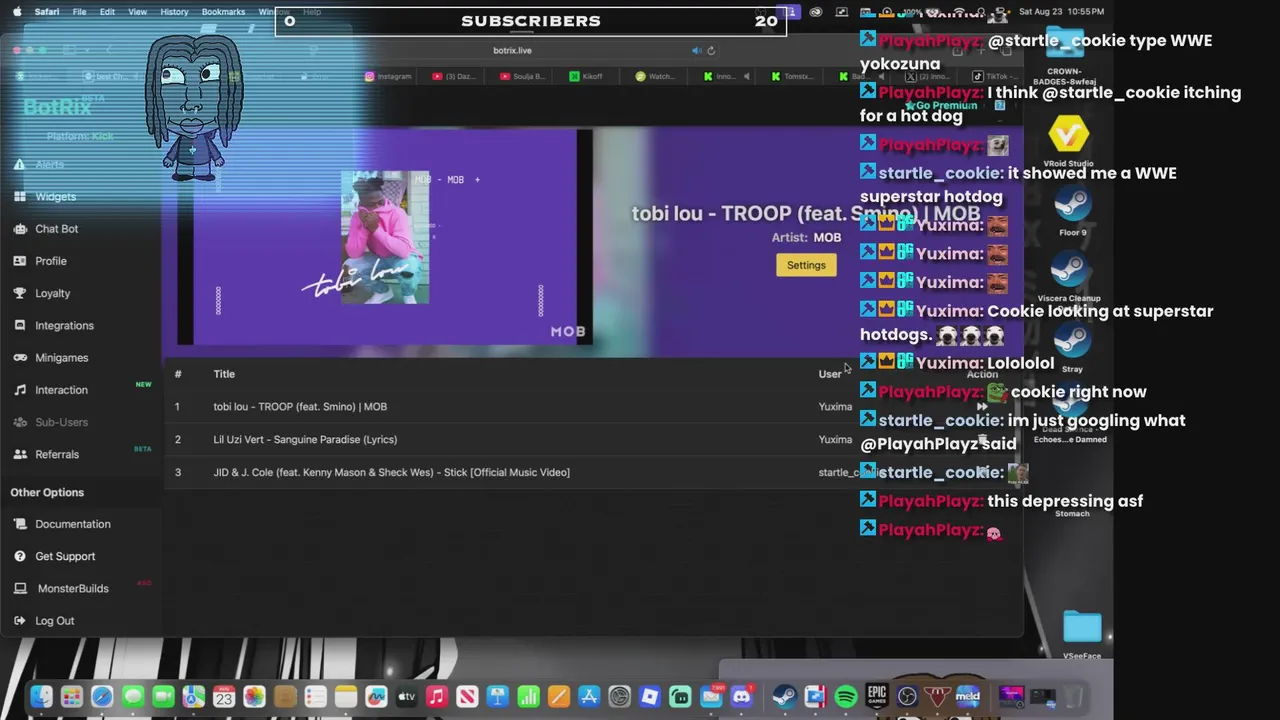Switch to the Watch... tab
The height and width of the screenshot is (720, 1280).
(x=656, y=76)
